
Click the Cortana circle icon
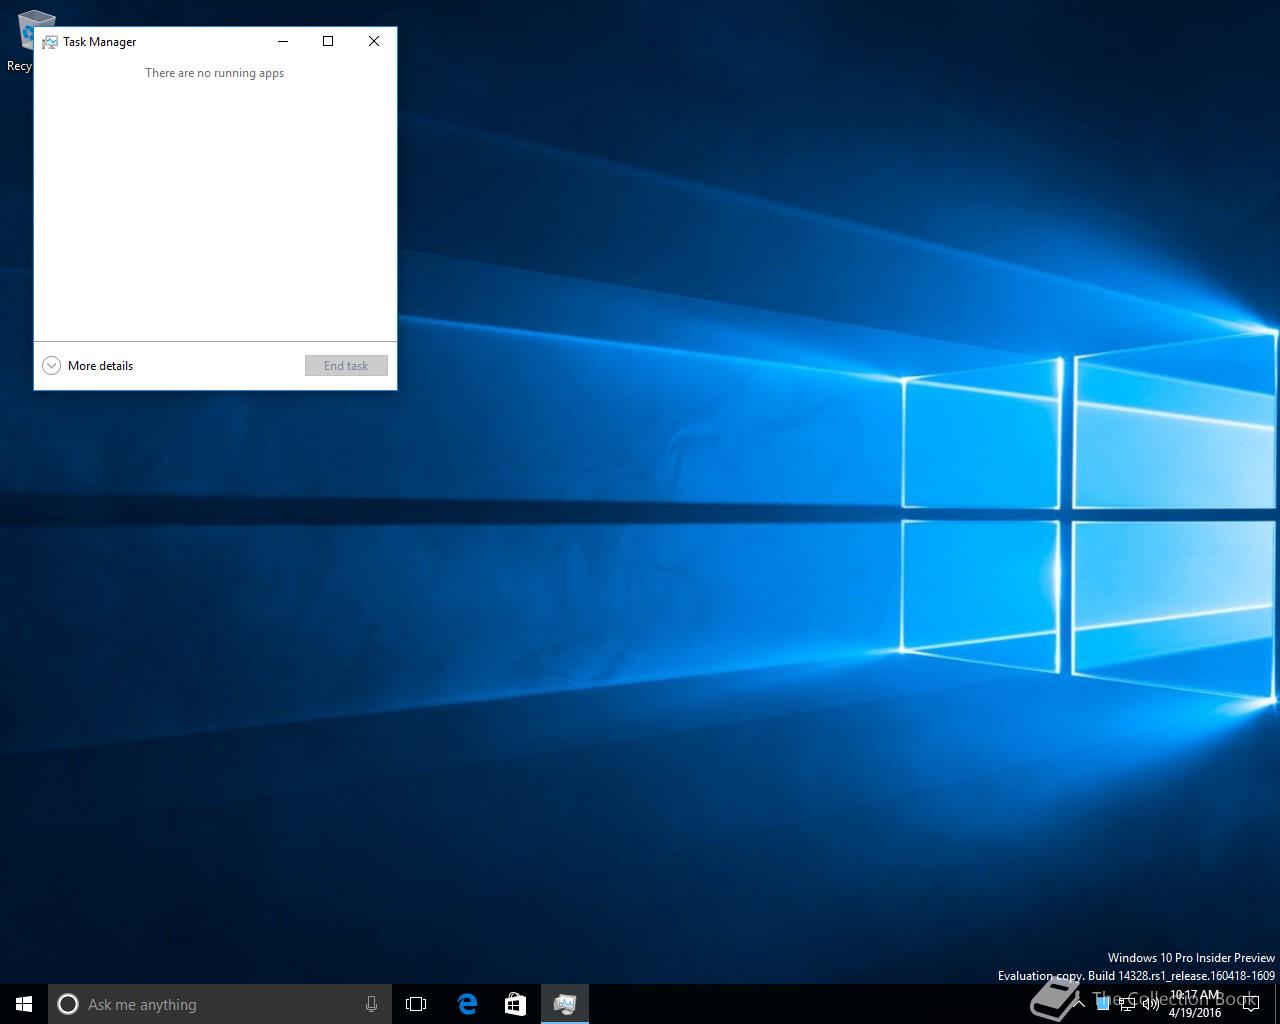[x=68, y=1004]
